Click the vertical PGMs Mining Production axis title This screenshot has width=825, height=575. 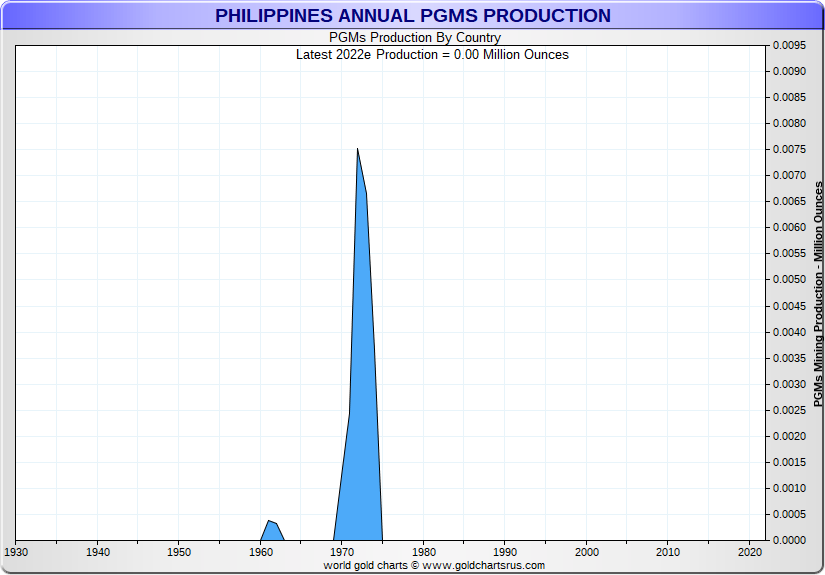click(818, 294)
